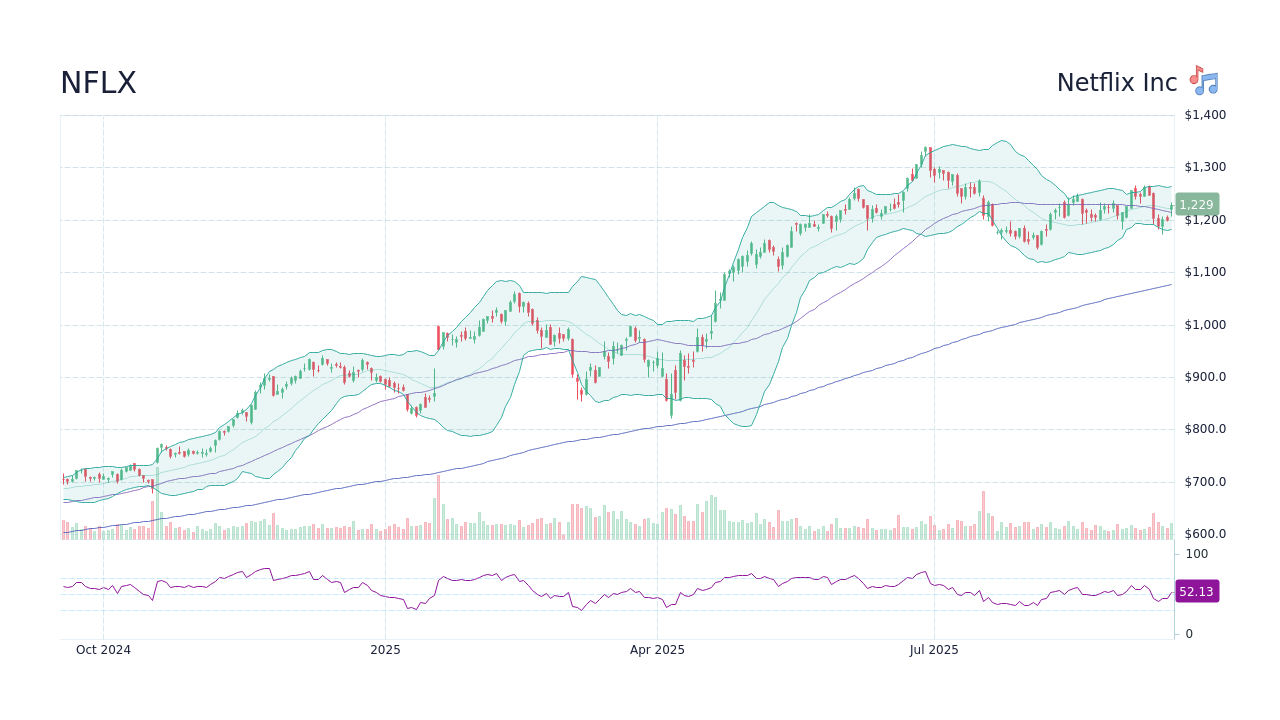1280x720 pixels.
Task: Click the Jul 2025 date label
Action: 934,650
